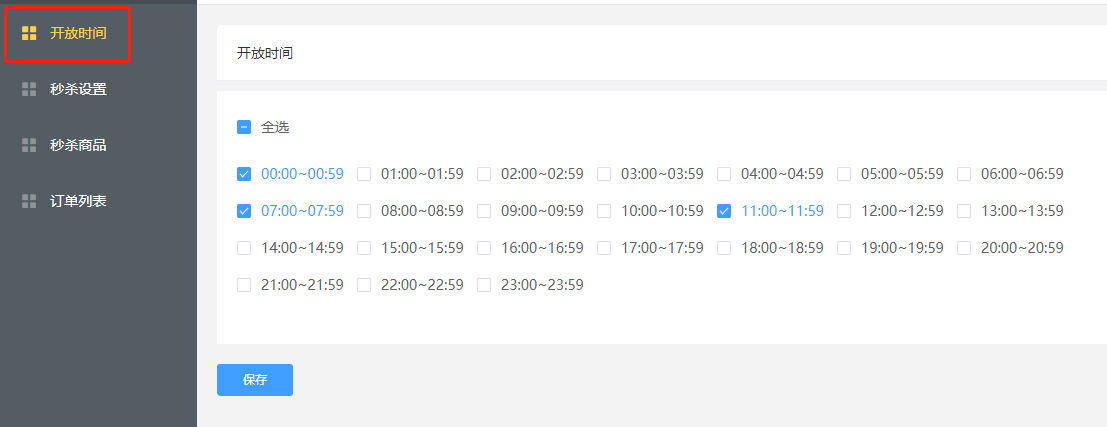
Task: Toggle the 全选 select-all checkbox
Action: [244, 128]
